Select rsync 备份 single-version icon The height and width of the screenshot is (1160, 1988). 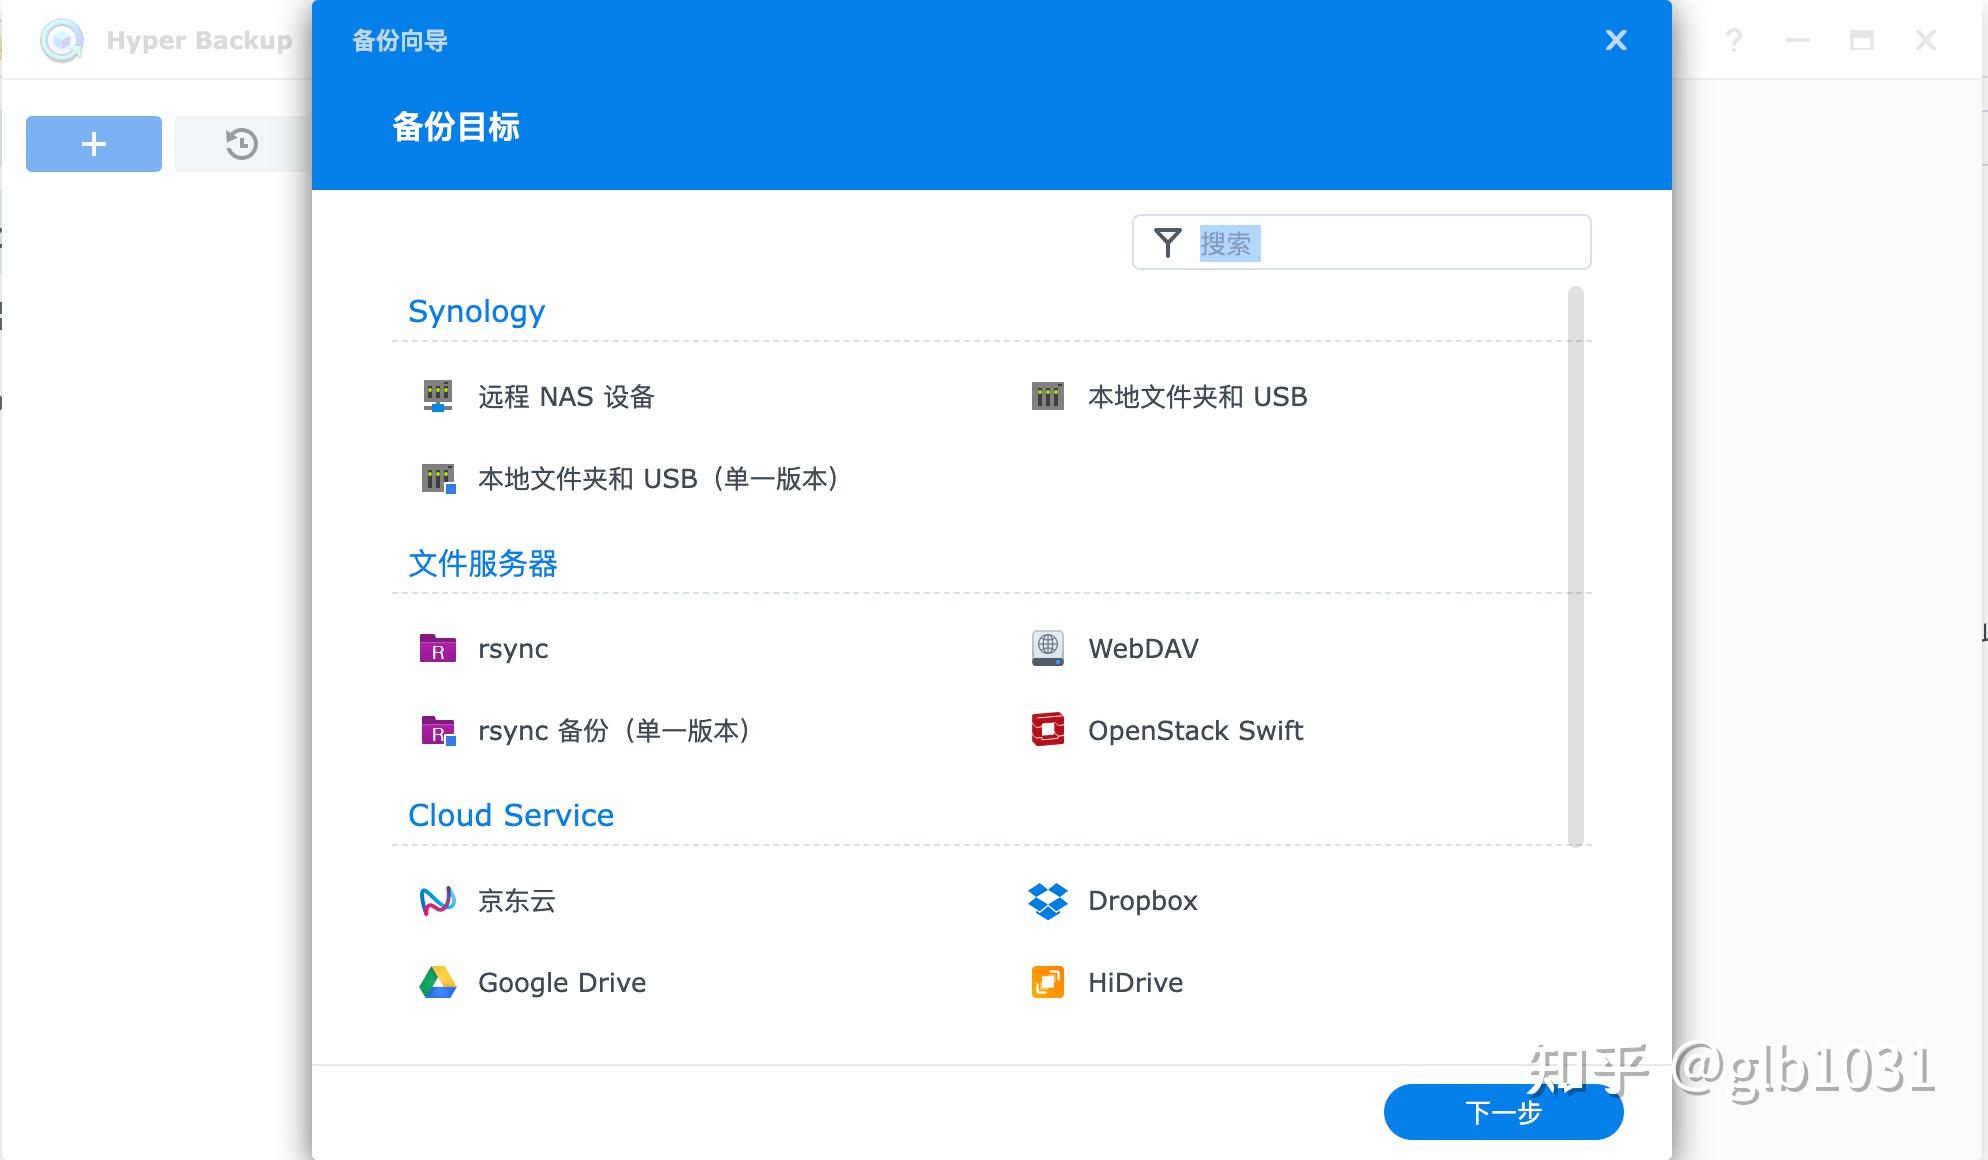point(437,731)
